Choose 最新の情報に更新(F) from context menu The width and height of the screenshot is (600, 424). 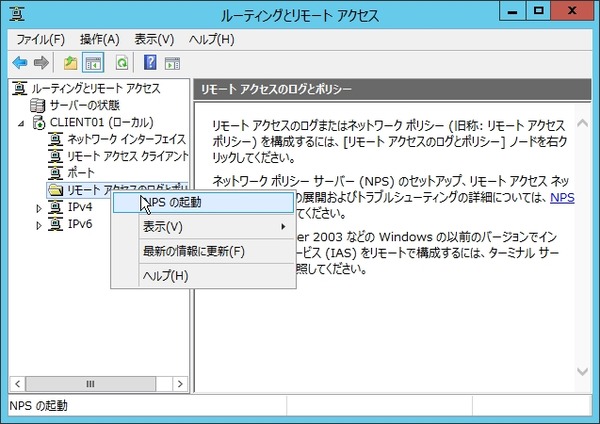pyautogui.click(x=203, y=251)
